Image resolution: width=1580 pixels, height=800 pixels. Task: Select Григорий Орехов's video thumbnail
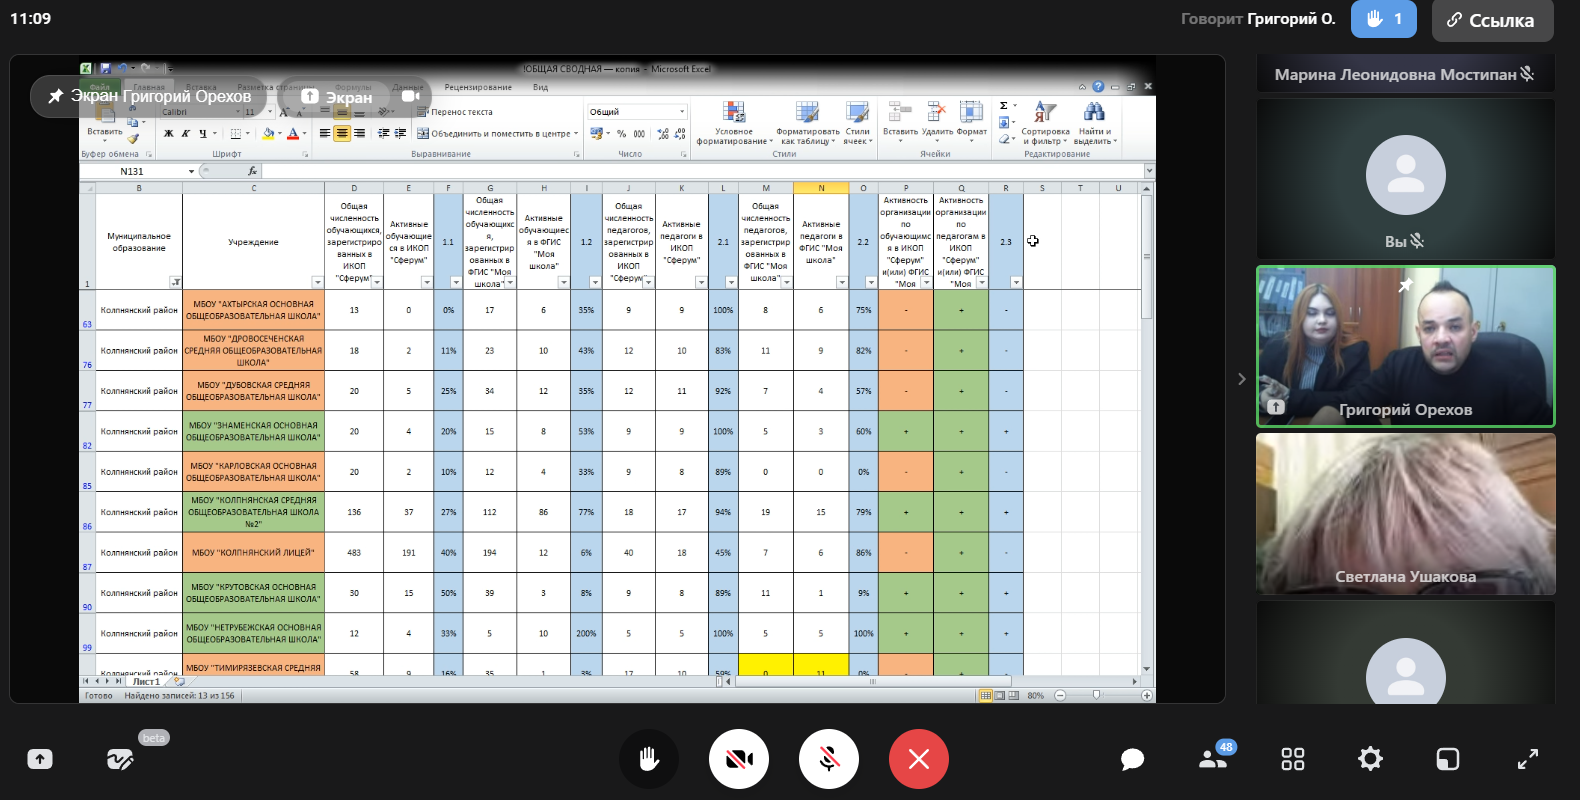pos(1405,346)
